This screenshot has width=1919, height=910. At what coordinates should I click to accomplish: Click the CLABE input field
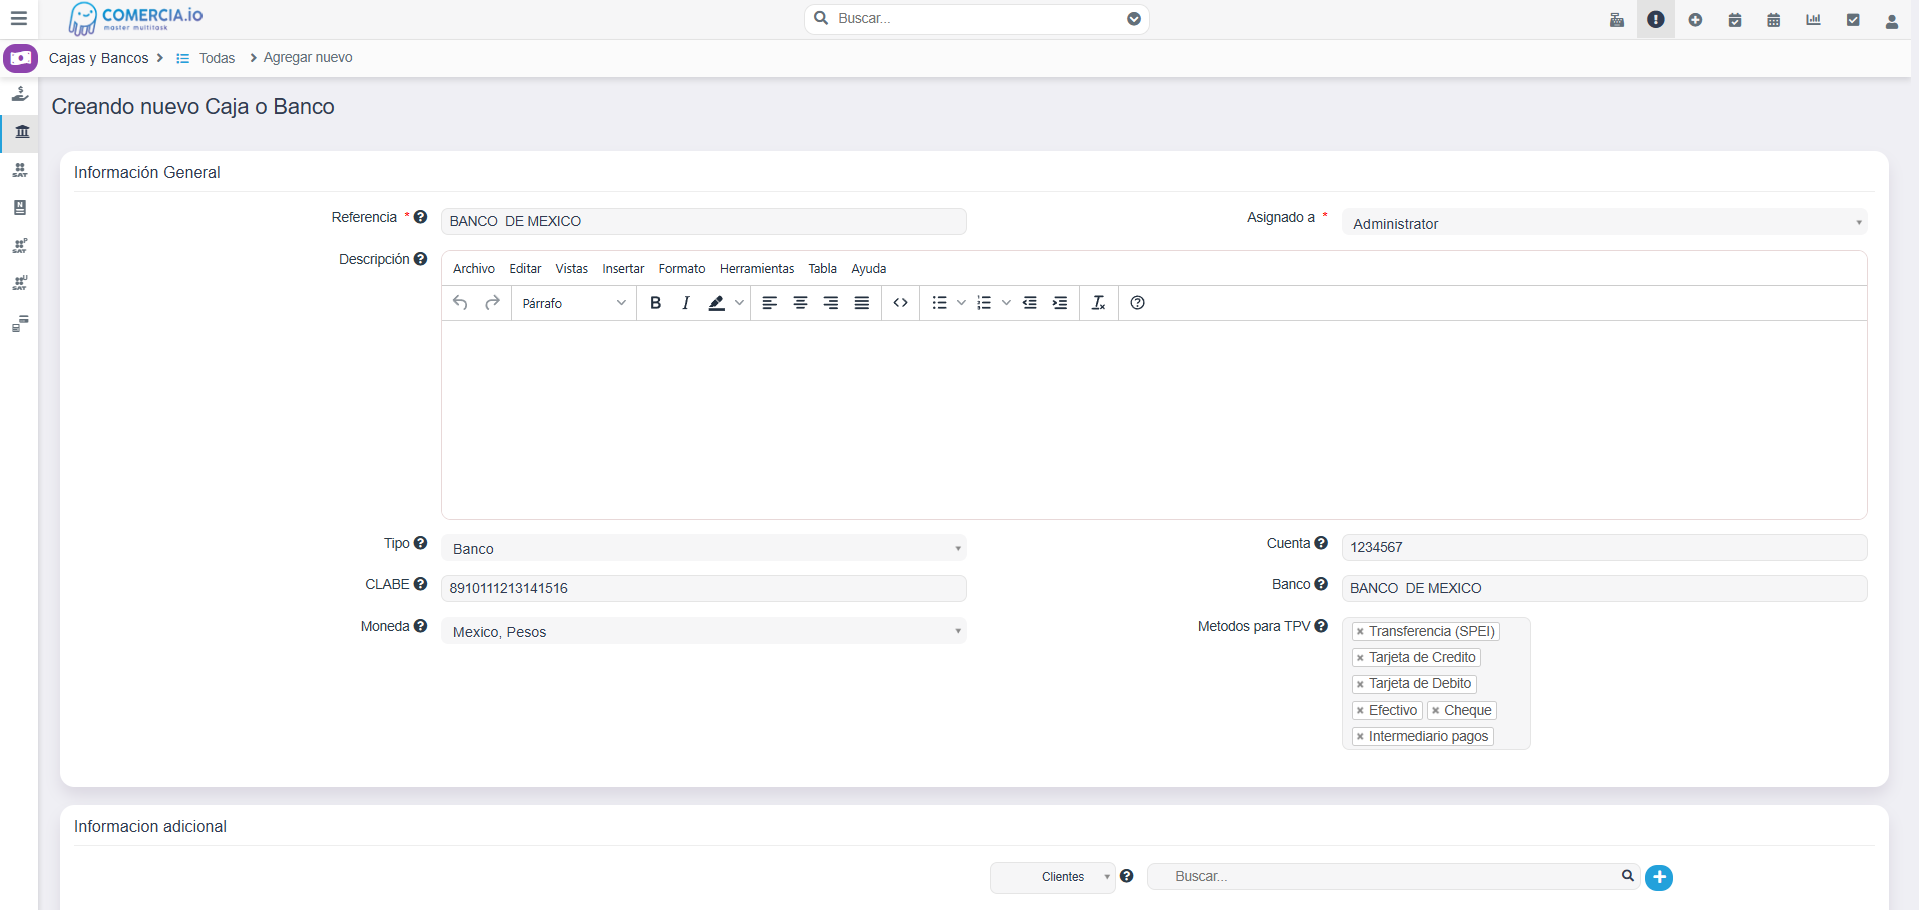point(703,588)
